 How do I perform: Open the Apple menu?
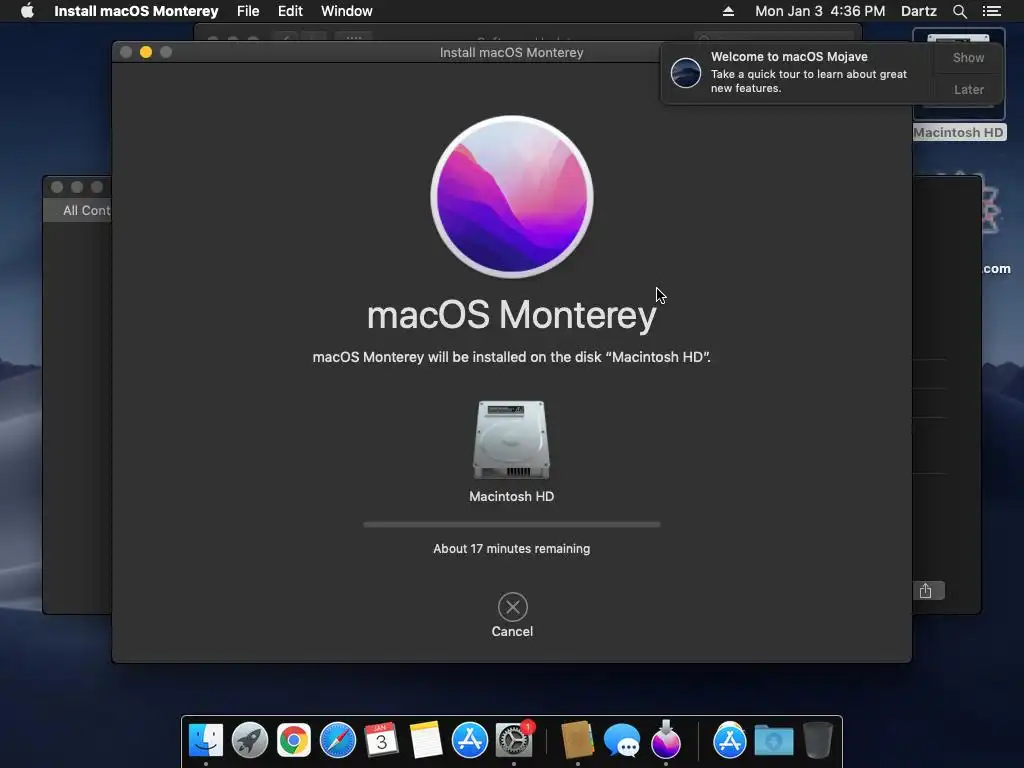coord(27,11)
